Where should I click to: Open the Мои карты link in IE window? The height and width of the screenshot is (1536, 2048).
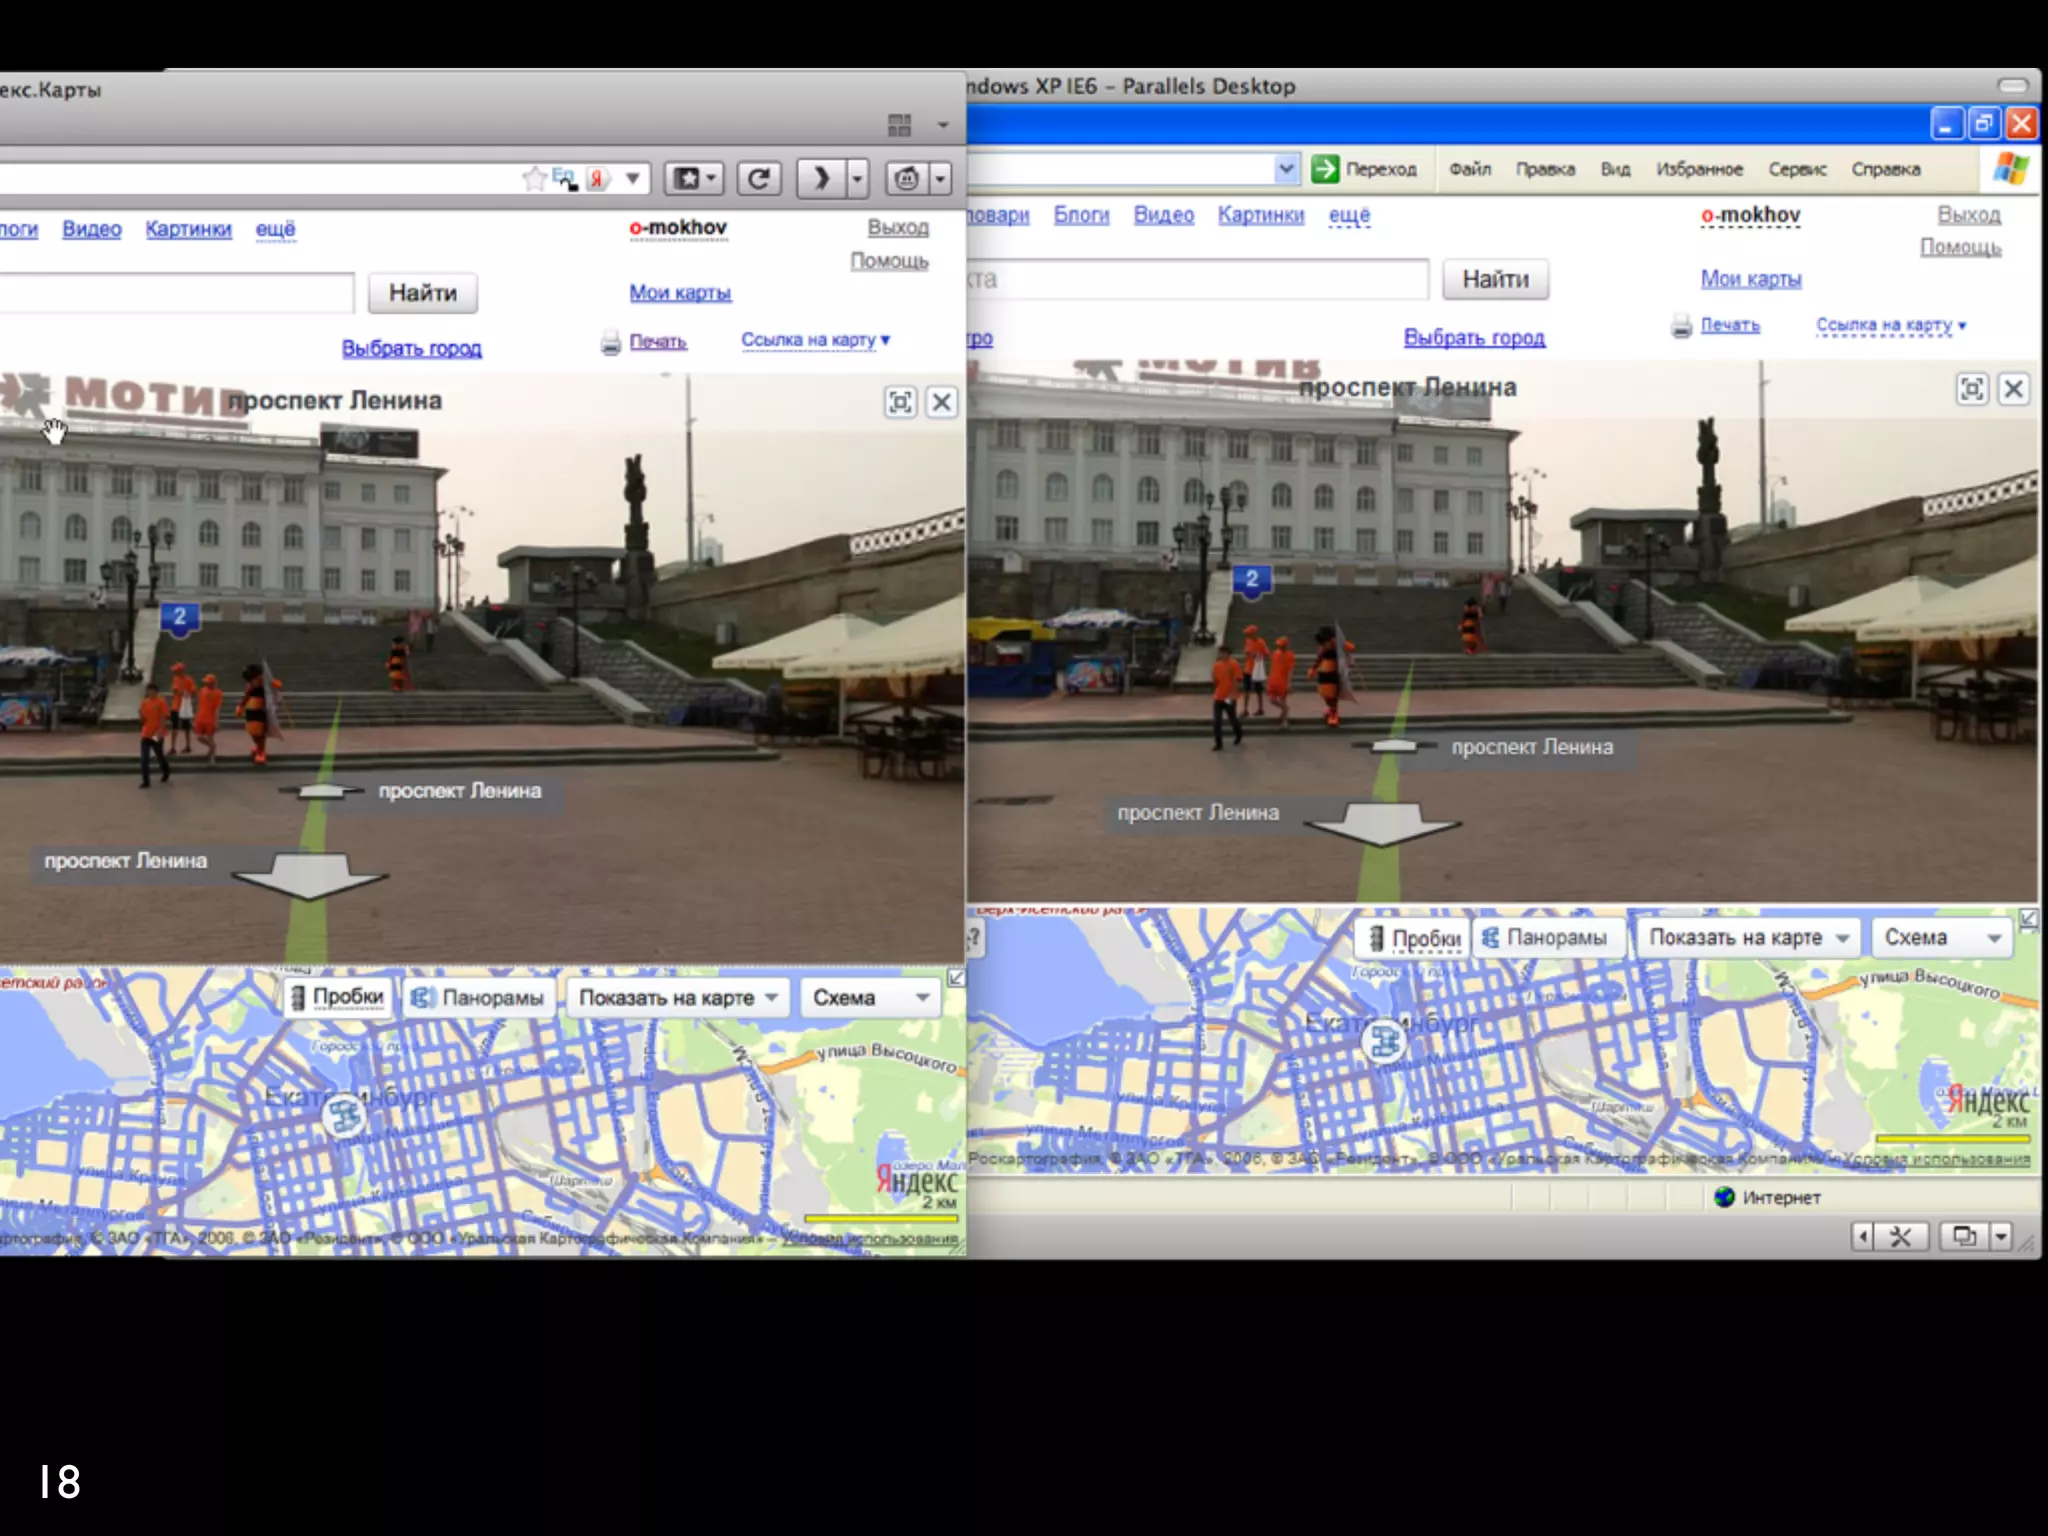point(1750,279)
